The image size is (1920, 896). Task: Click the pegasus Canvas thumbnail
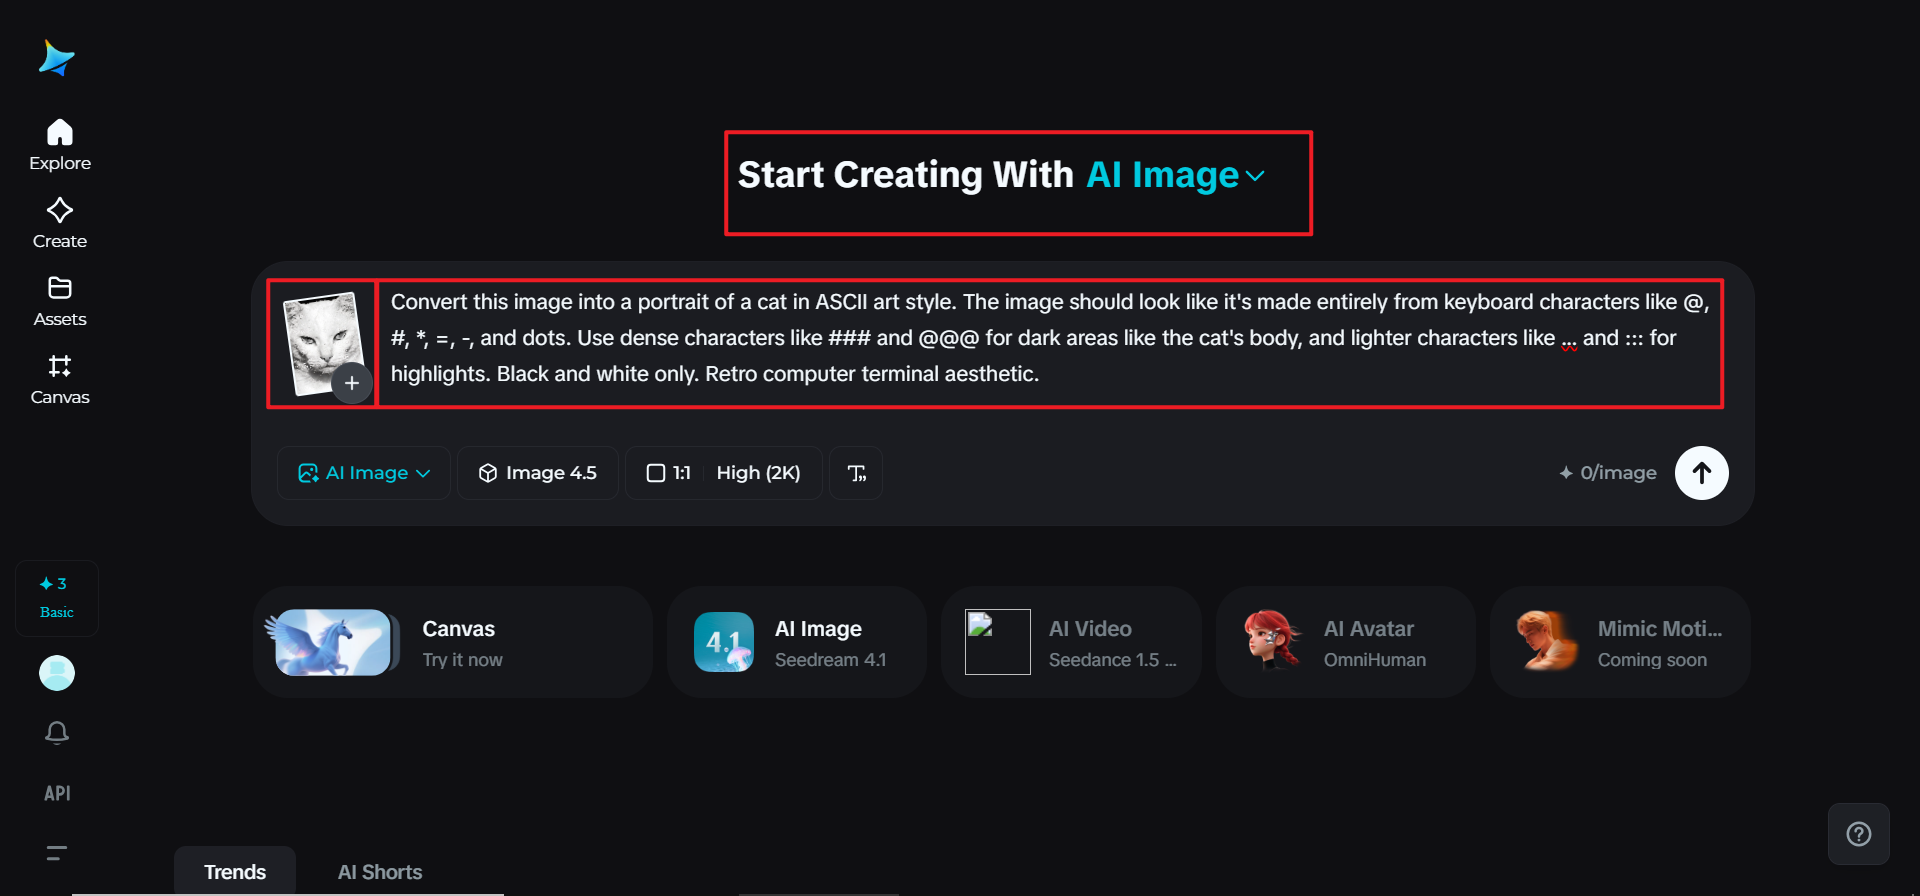click(333, 642)
